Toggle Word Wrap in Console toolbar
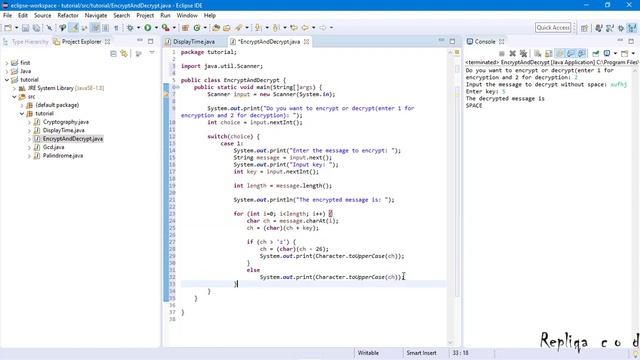 tap(560, 53)
